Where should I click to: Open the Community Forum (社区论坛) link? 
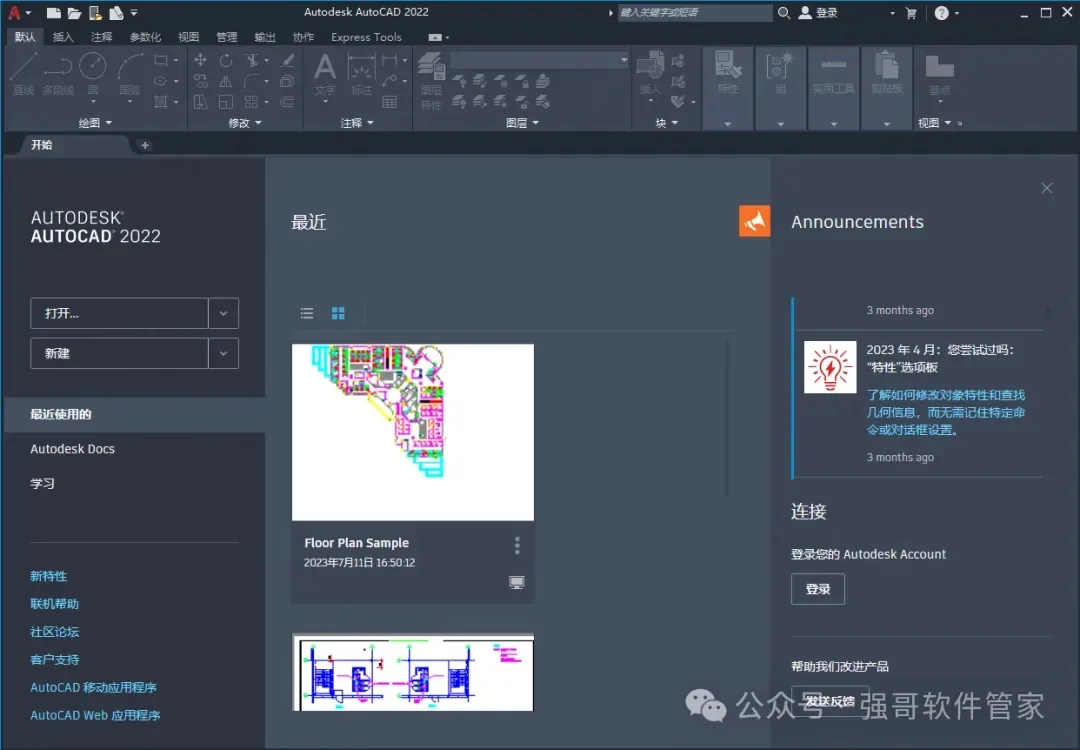coord(54,632)
